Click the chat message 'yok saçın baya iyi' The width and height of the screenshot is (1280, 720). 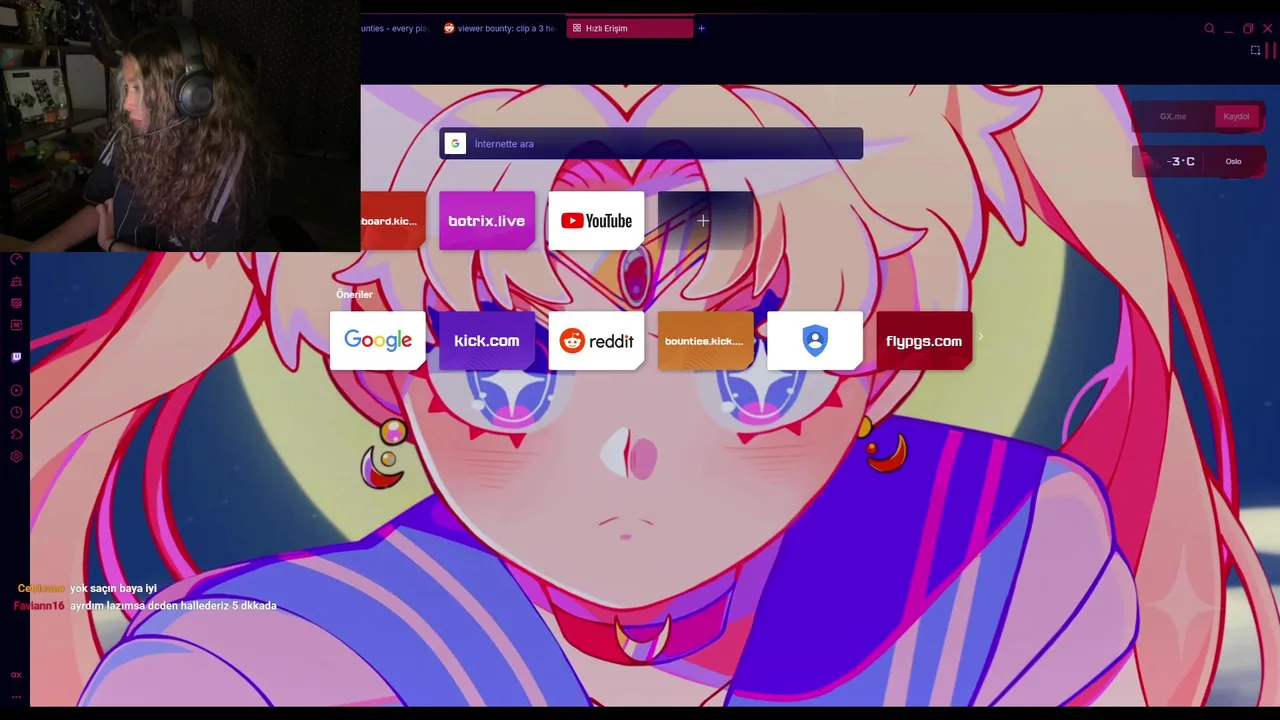point(113,589)
